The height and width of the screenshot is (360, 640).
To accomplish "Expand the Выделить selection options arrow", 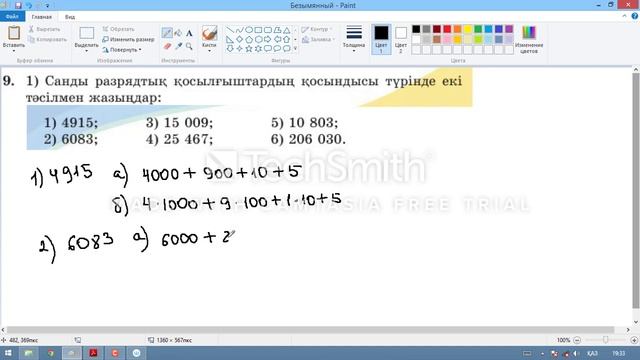I will click(x=87, y=50).
